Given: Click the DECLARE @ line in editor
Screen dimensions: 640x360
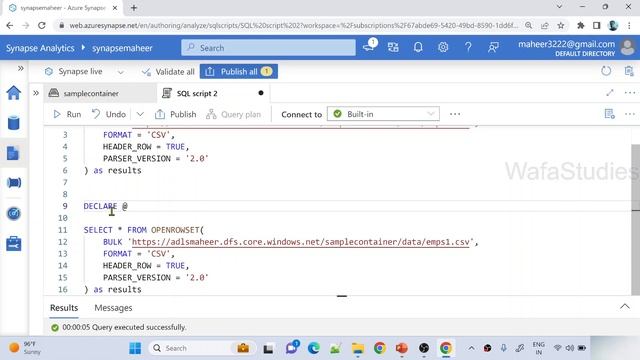Looking at the screenshot, I should 105,206.
